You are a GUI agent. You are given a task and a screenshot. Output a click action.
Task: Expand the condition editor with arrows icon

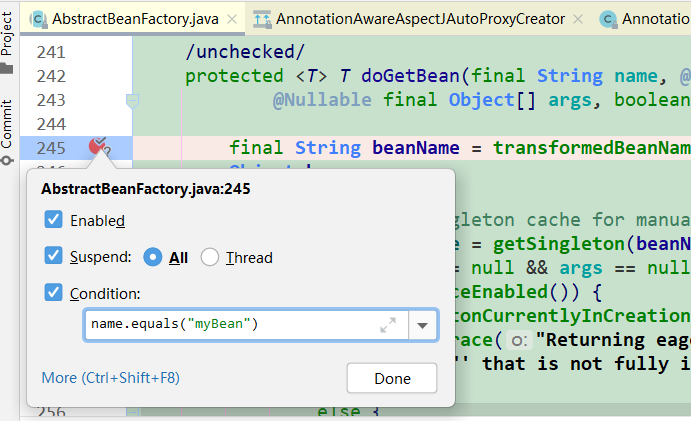click(x=388, y=325)
